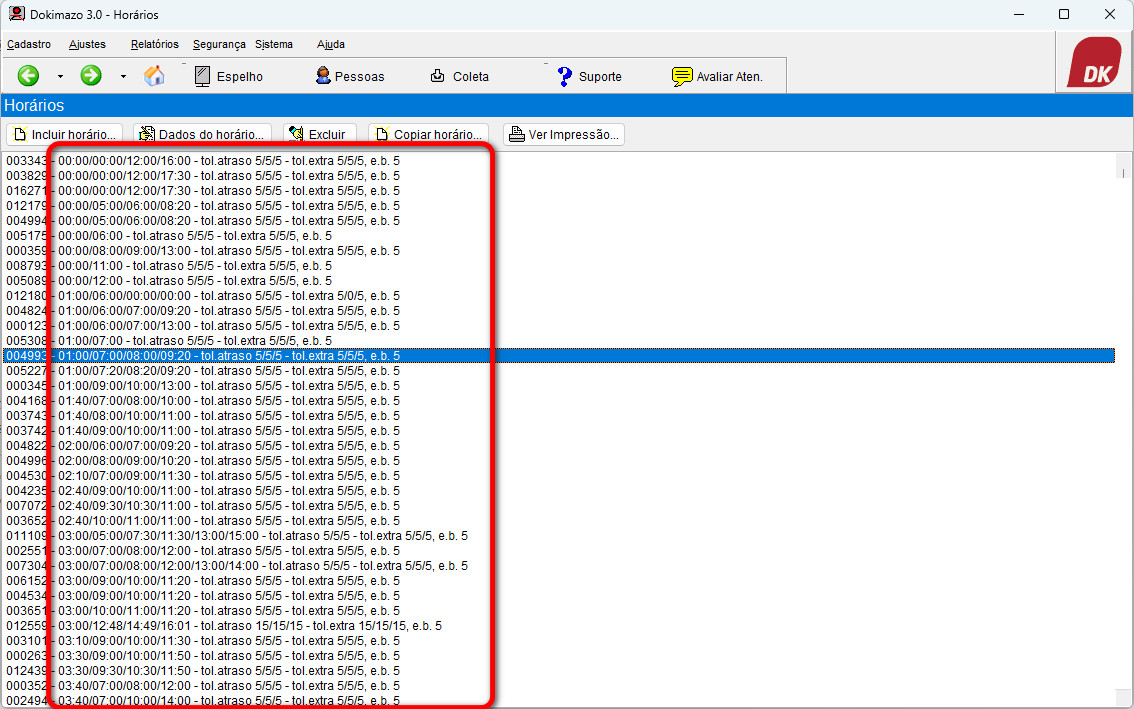This screenshot has height=709, width=1134.
Task: Click the green forward arrow icon
Action: click(x=91, y=76)
